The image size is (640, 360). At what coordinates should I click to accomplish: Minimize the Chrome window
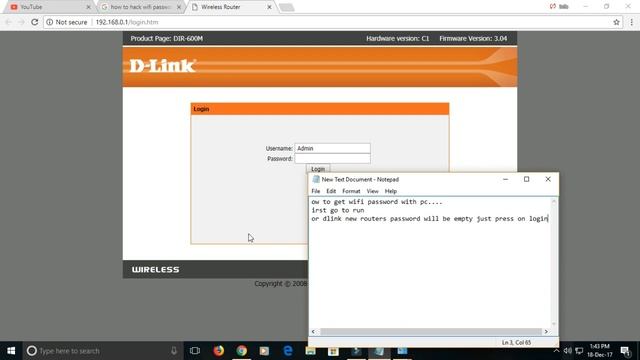tap(586, 6)
